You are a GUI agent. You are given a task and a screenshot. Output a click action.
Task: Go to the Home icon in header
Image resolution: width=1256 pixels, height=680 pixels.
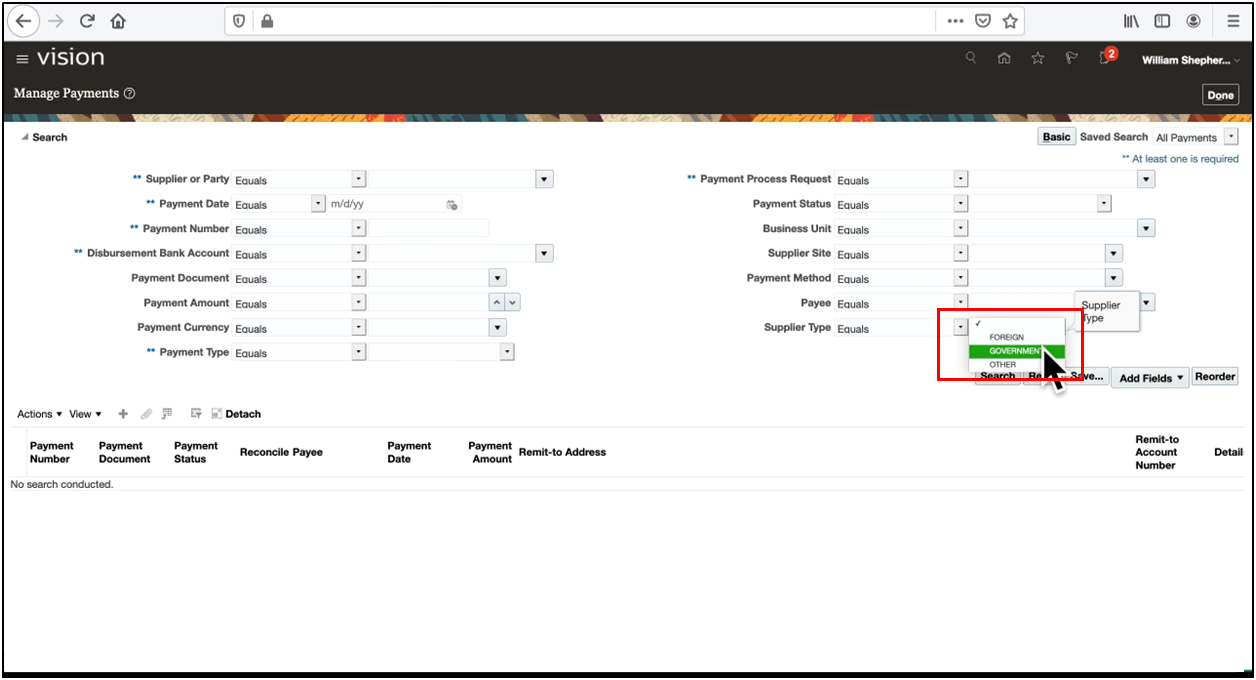(1004, 58)
